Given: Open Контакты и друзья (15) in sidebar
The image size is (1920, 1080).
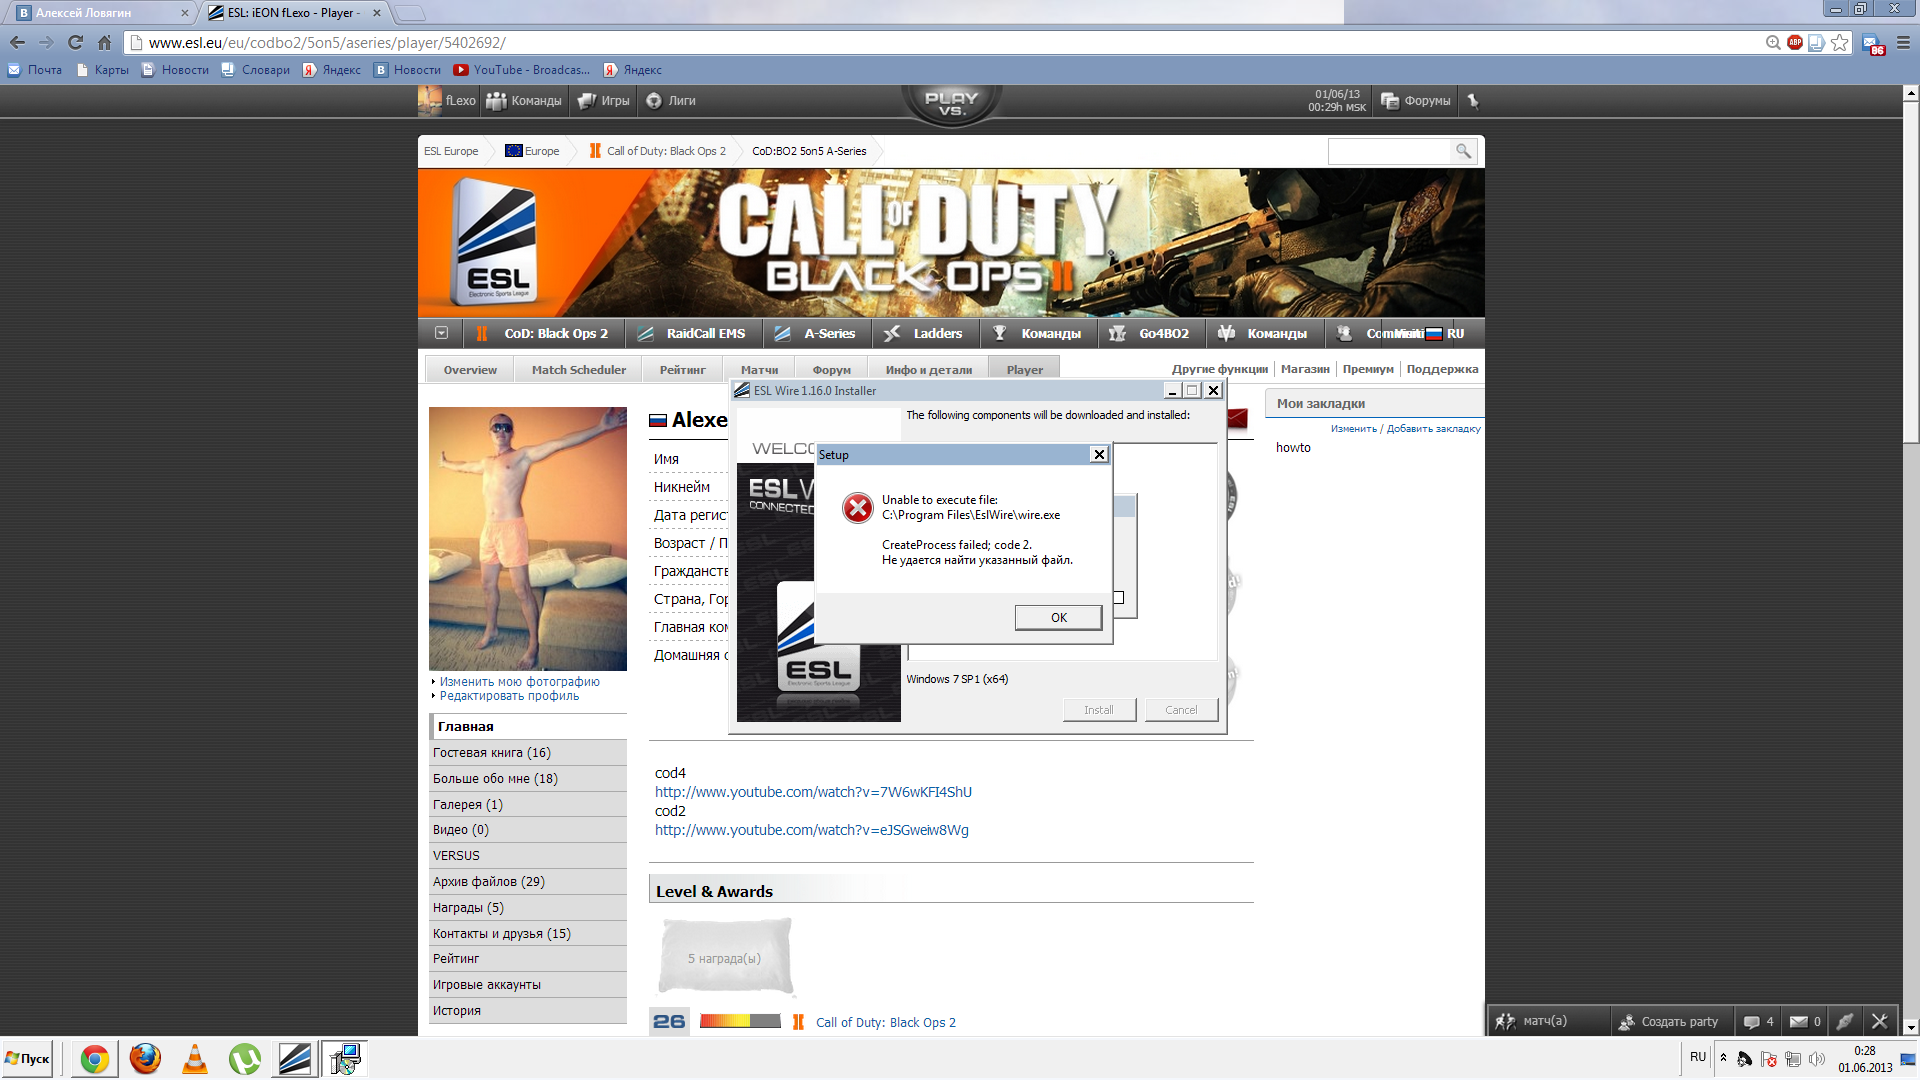Looking at the screenshot, I should [x=528, y=934].
